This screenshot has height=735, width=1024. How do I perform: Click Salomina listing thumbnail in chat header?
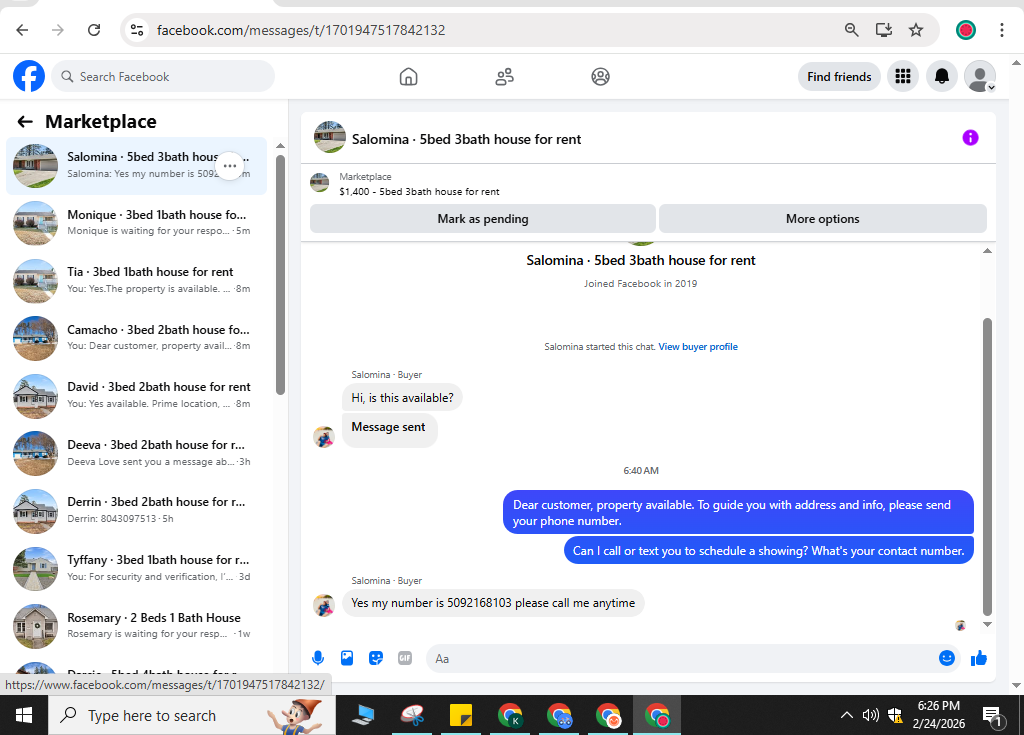[330, 137]
